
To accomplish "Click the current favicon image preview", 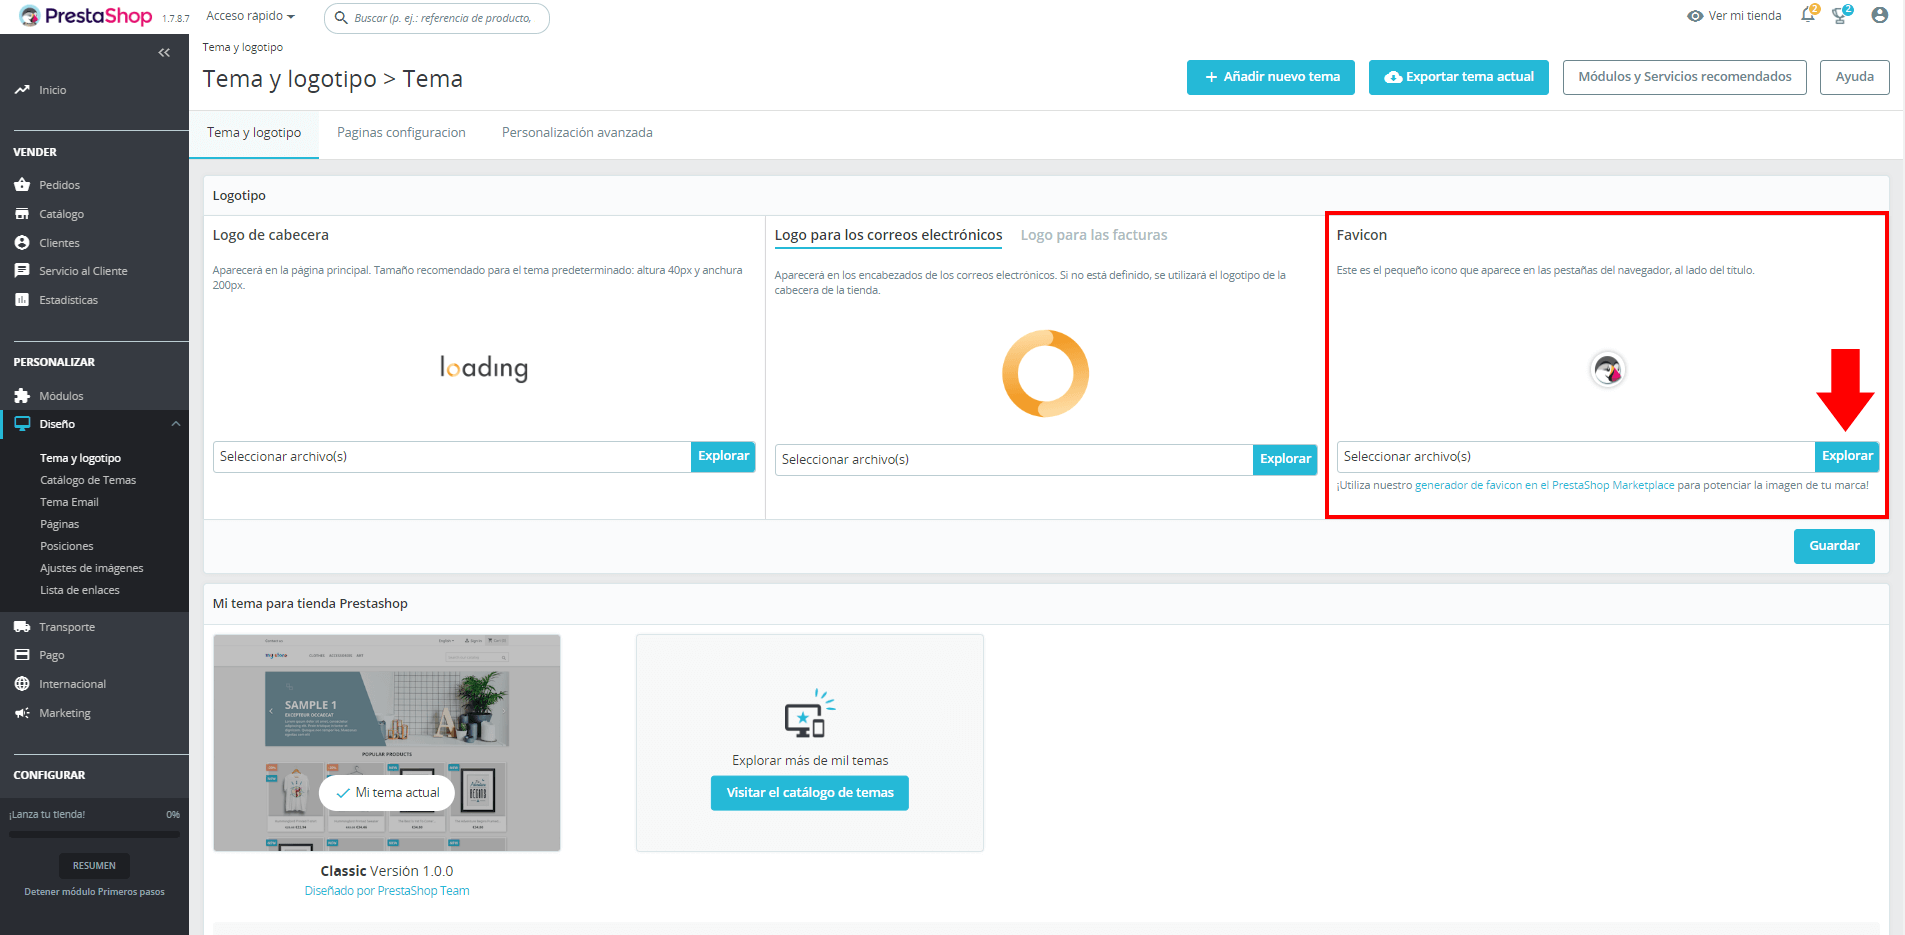I will pos(1608,370).
